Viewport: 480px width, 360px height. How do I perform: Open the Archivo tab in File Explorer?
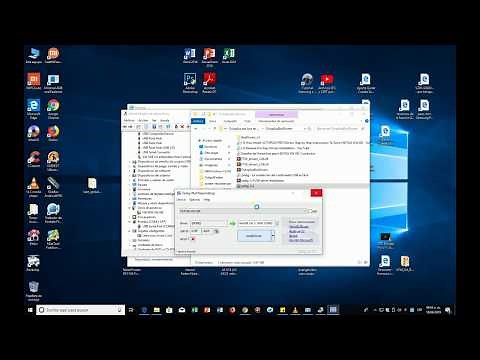point(198,121)
